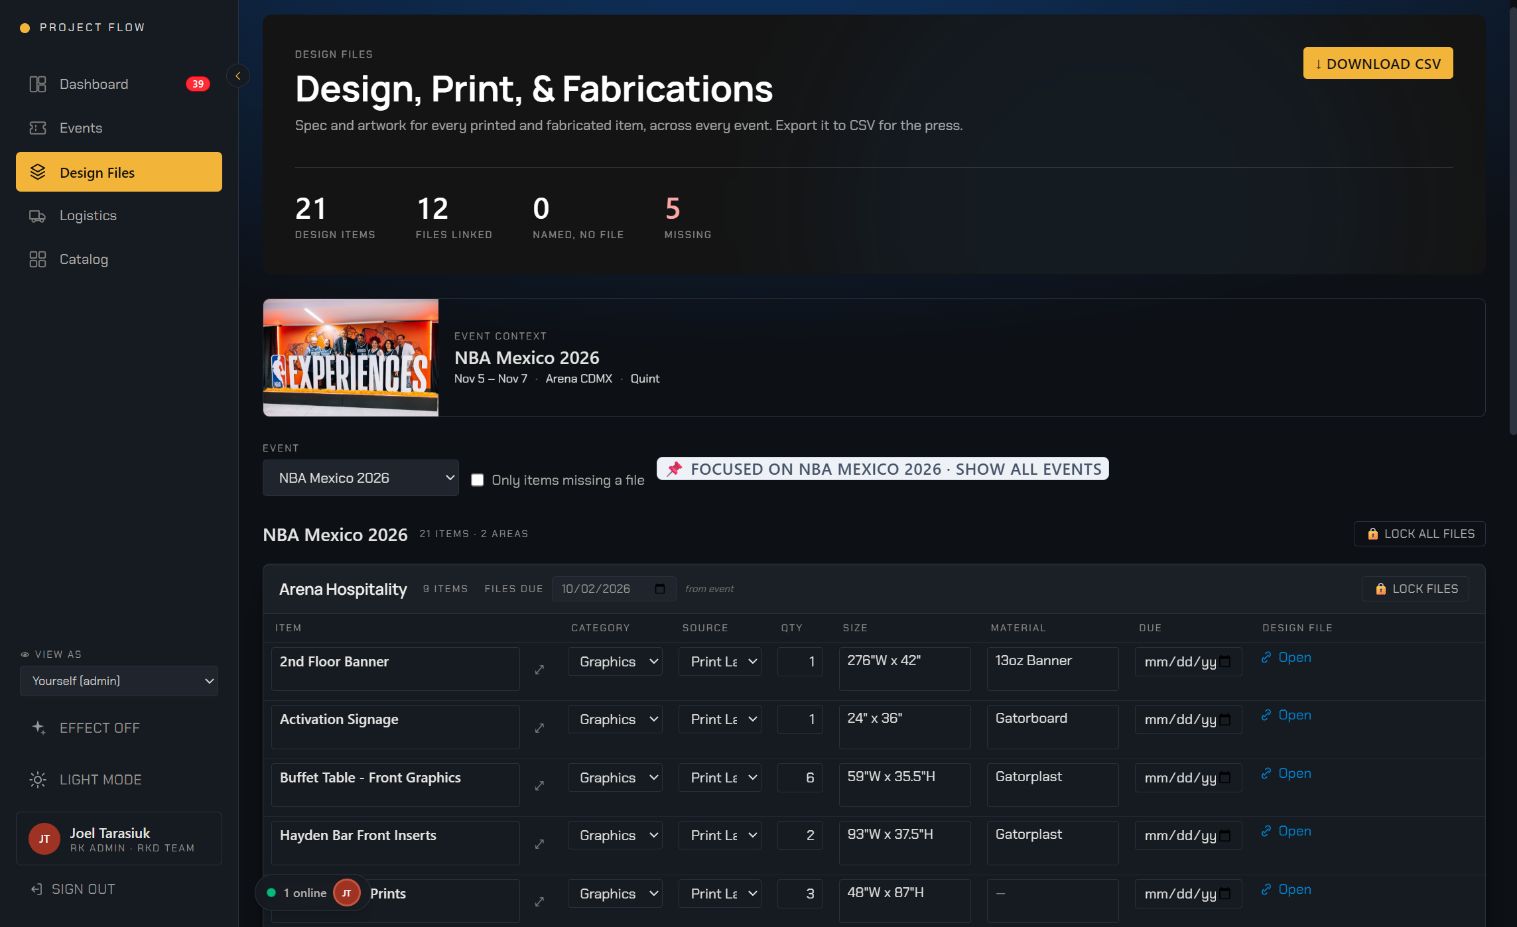Click the Project Flow logo
The height and width of the screenshot is (927, 1517).
pyautogui.click(x=83, y=27)
